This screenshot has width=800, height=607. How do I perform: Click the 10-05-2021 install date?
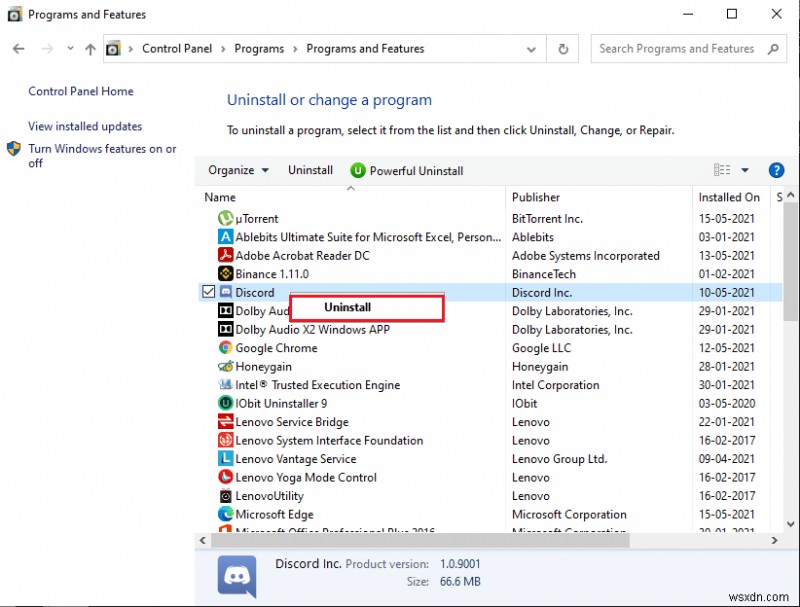coord(727,292)
